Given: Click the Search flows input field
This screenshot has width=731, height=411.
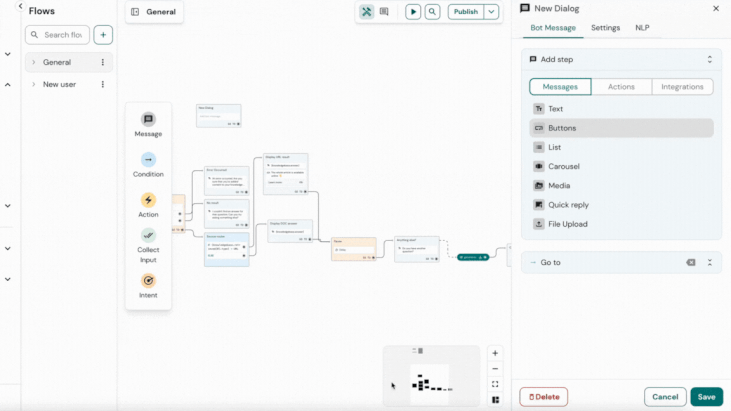Looking at the screenshot, I should click(65, 35).
